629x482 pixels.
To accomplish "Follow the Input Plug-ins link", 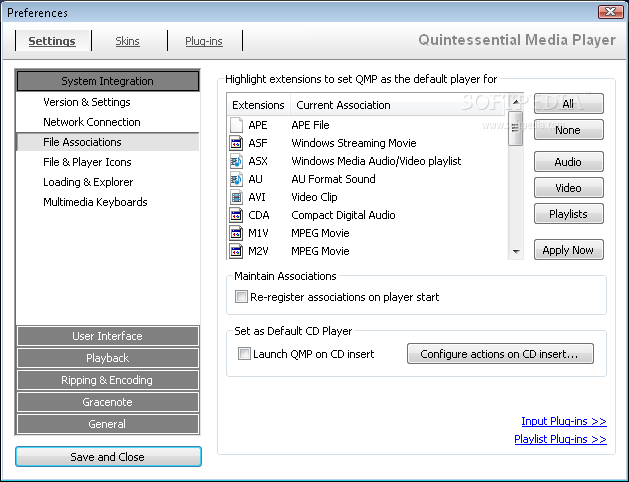I will tap(564, 421).
